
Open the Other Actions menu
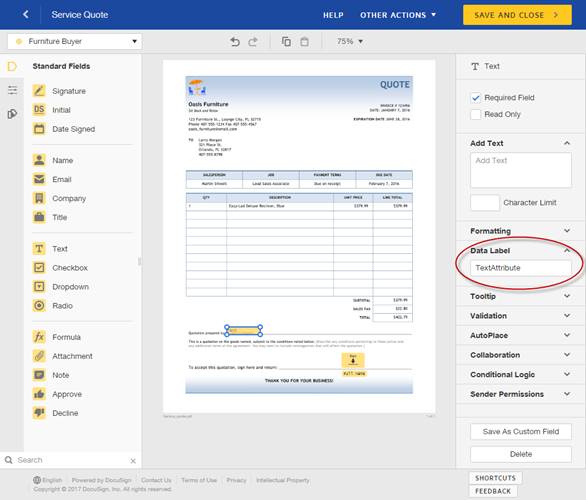[x=398, y=15]
